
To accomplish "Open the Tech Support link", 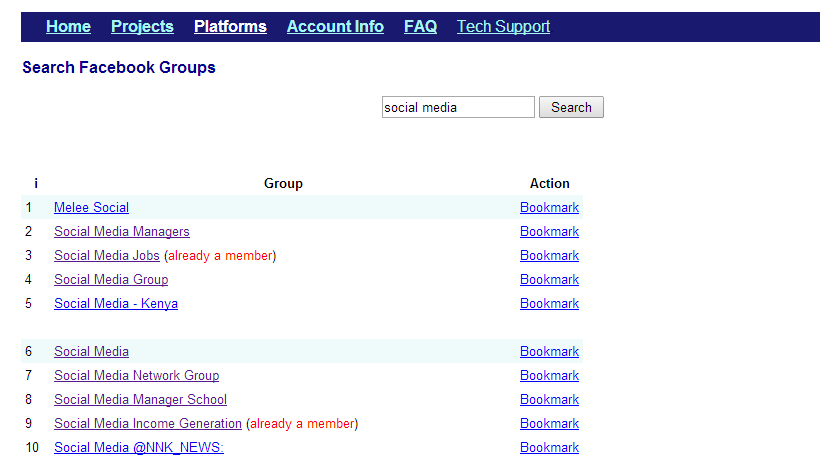I will coord(503,27).
